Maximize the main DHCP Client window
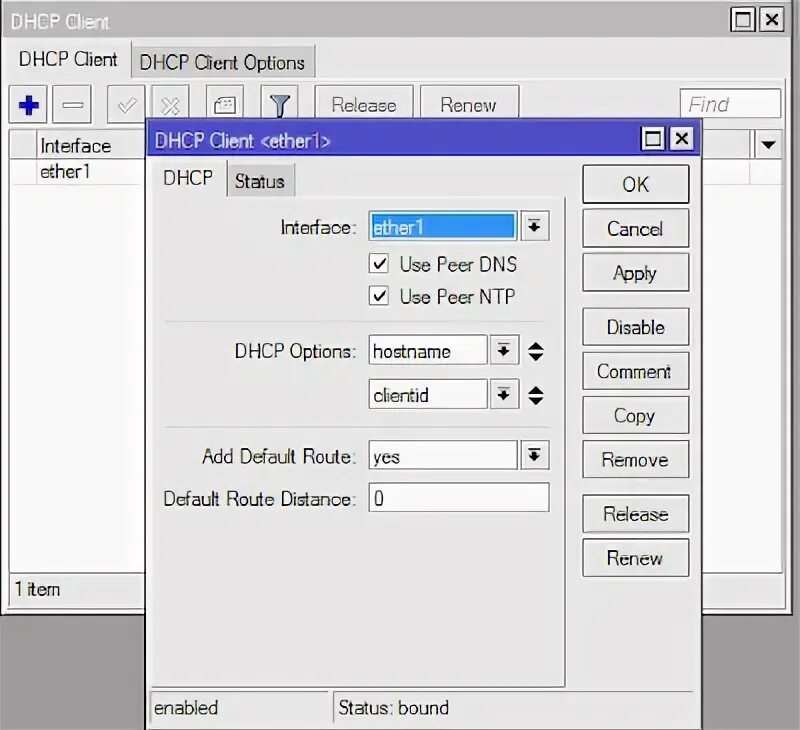800x730 pixels. tap(742, 20)
